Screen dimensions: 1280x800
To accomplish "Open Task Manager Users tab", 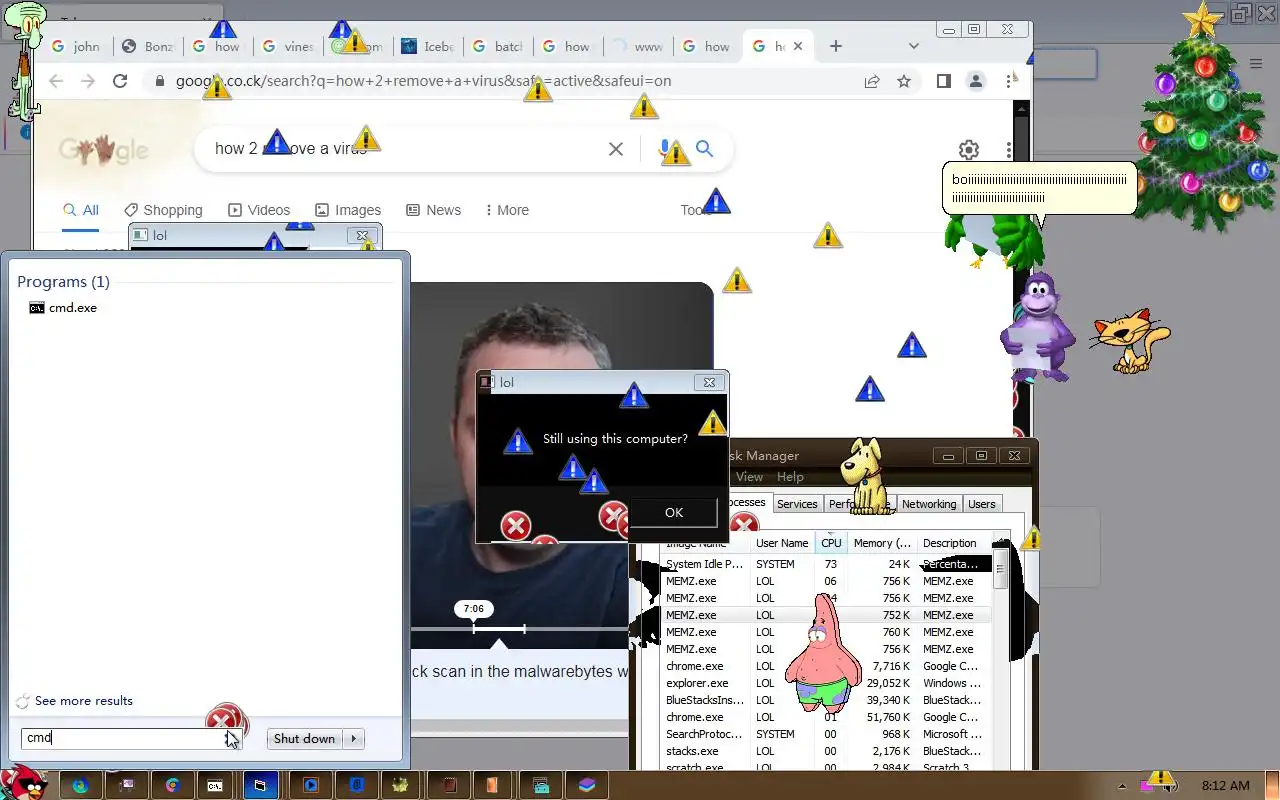I will click(982, 504).
